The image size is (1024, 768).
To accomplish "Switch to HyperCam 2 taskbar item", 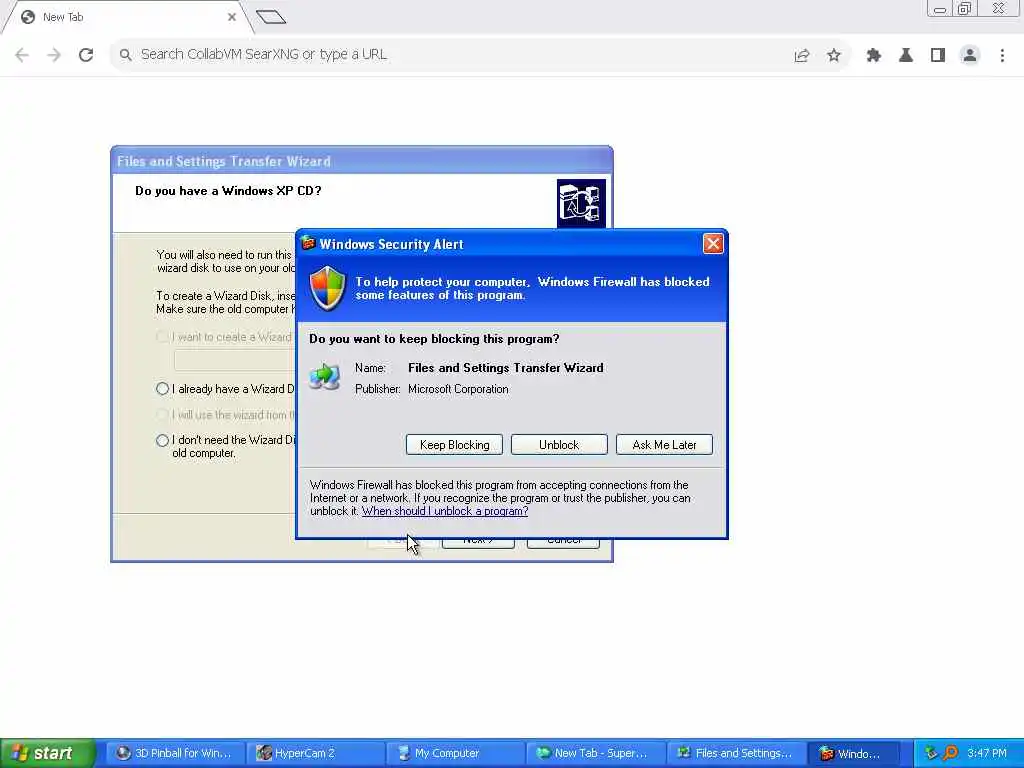I will [315, 753].
